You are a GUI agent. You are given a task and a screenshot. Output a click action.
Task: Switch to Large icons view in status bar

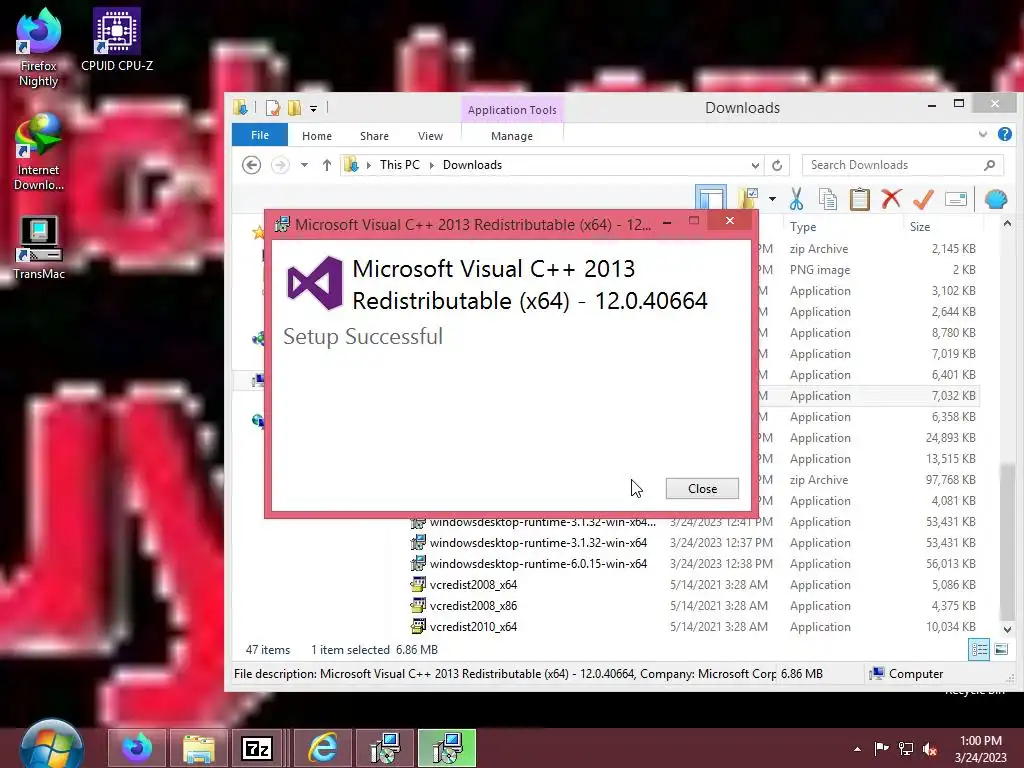[1001, 649]
